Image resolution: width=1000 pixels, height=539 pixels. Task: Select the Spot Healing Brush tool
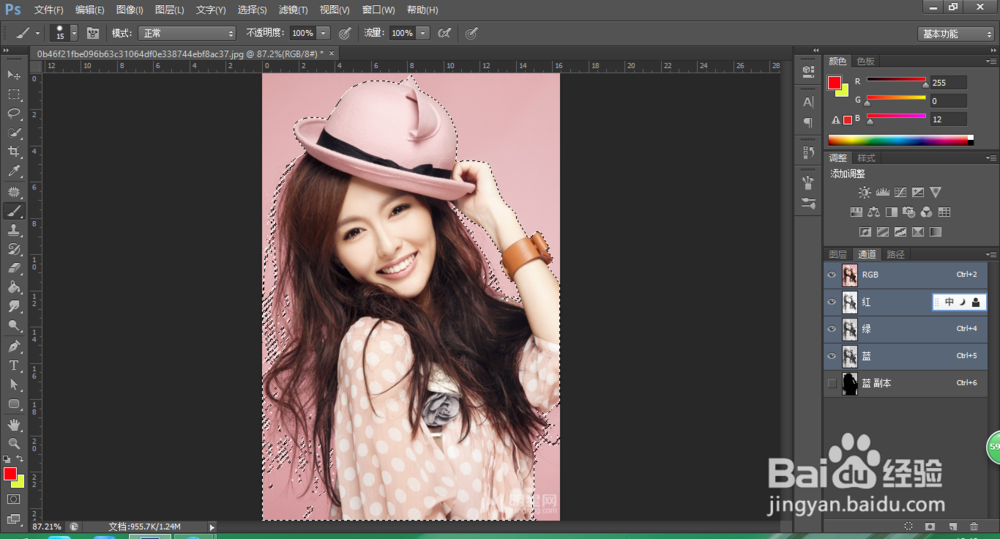[x=13, y=191]
